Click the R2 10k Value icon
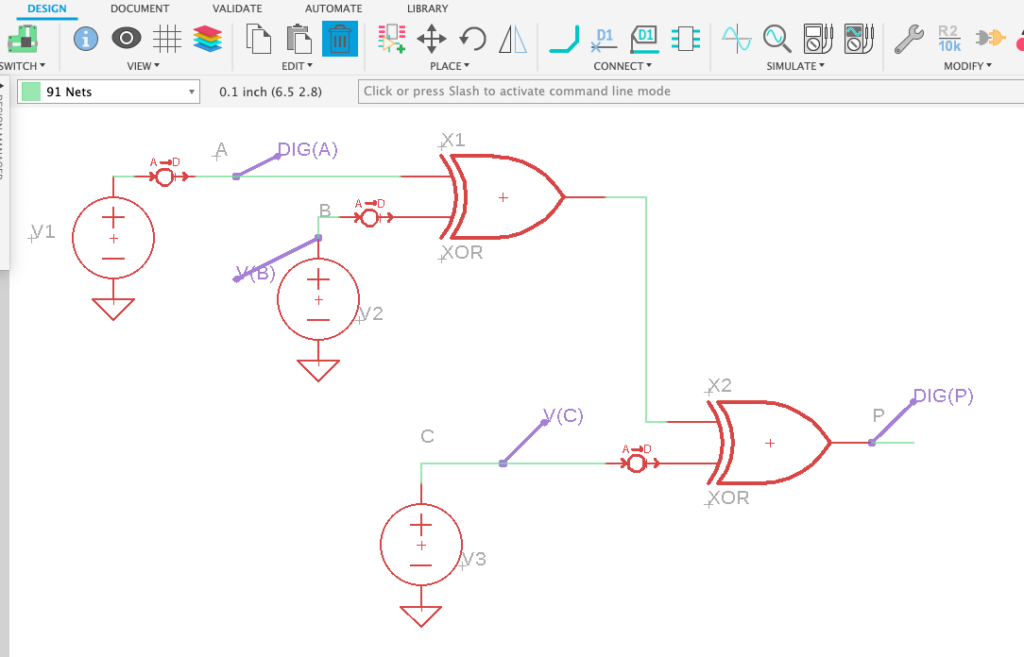 (x=949, y=39)
